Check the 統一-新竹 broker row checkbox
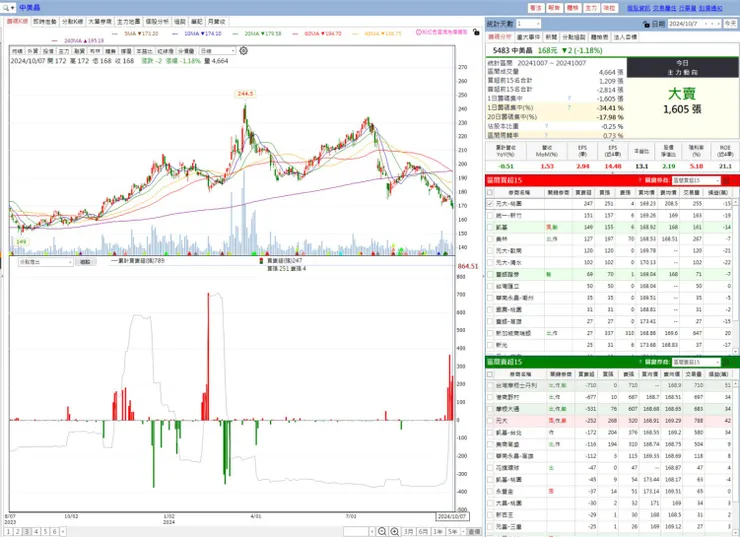This screenshot has width=740, height=537. [x=490, y=216]
